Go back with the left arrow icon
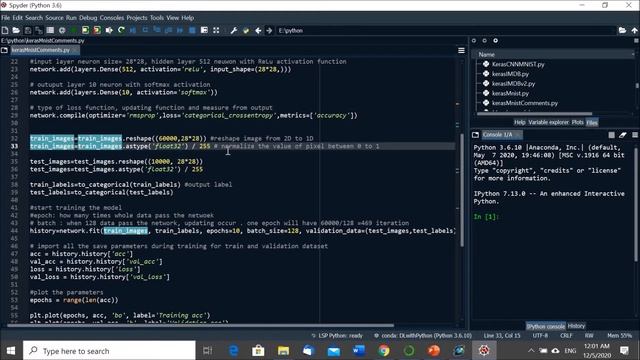This screenshot has height=360, width=640. click(x=258, y=30)
